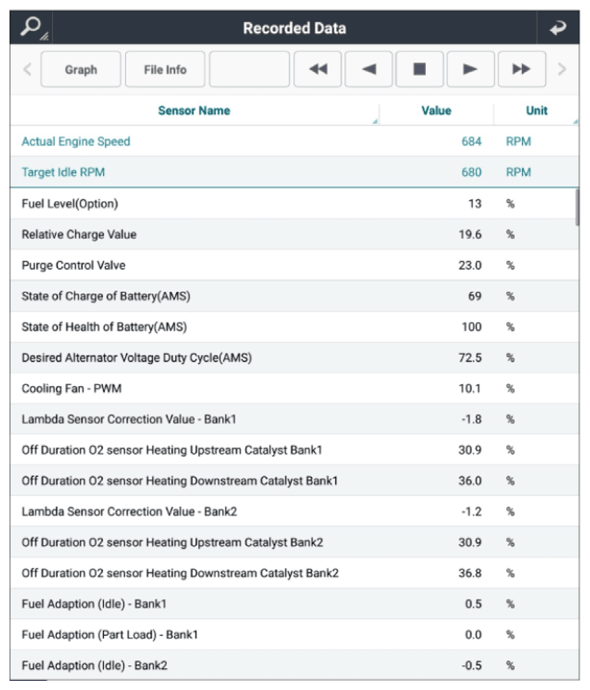Click the fast forward button

click(x=522, y=69)
